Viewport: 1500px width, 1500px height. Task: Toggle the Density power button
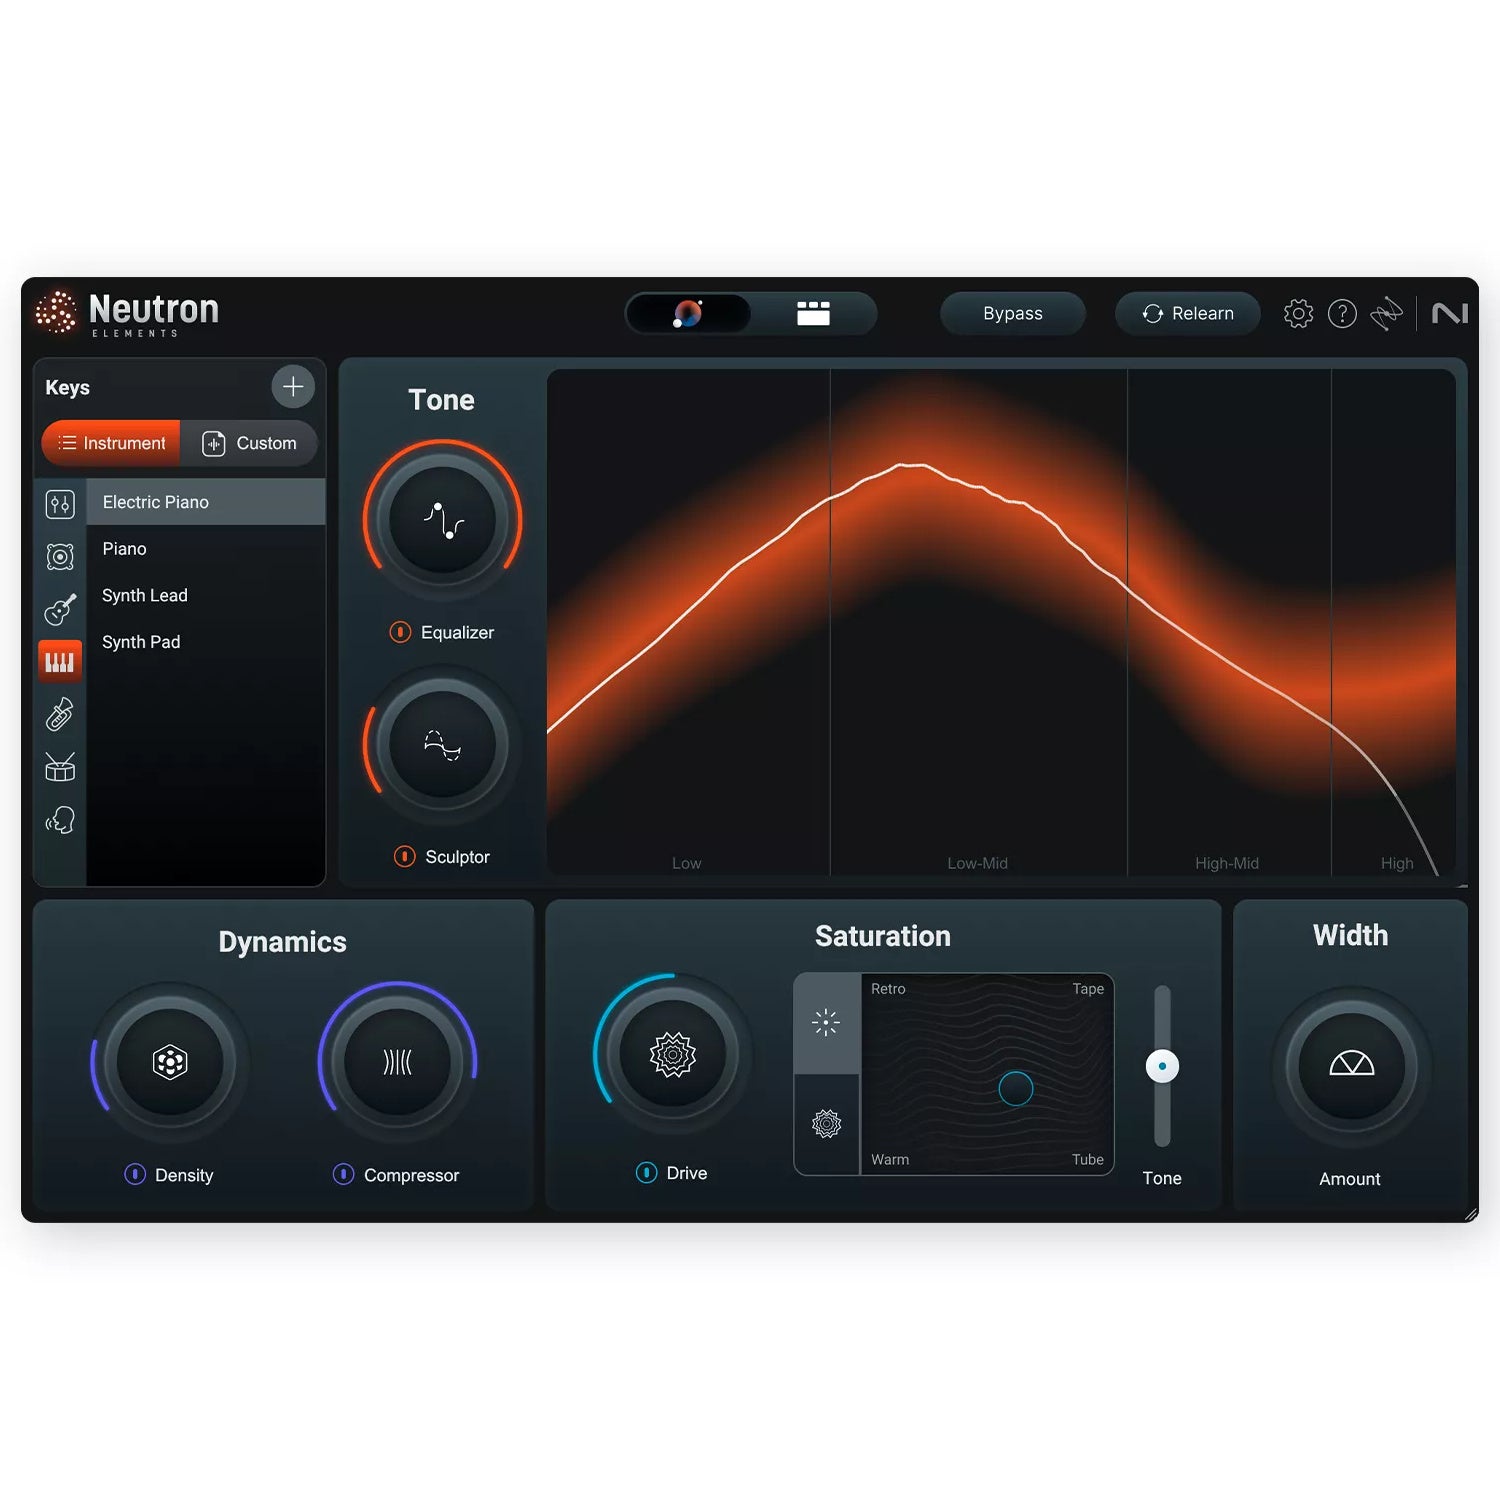coord(134,1175)
